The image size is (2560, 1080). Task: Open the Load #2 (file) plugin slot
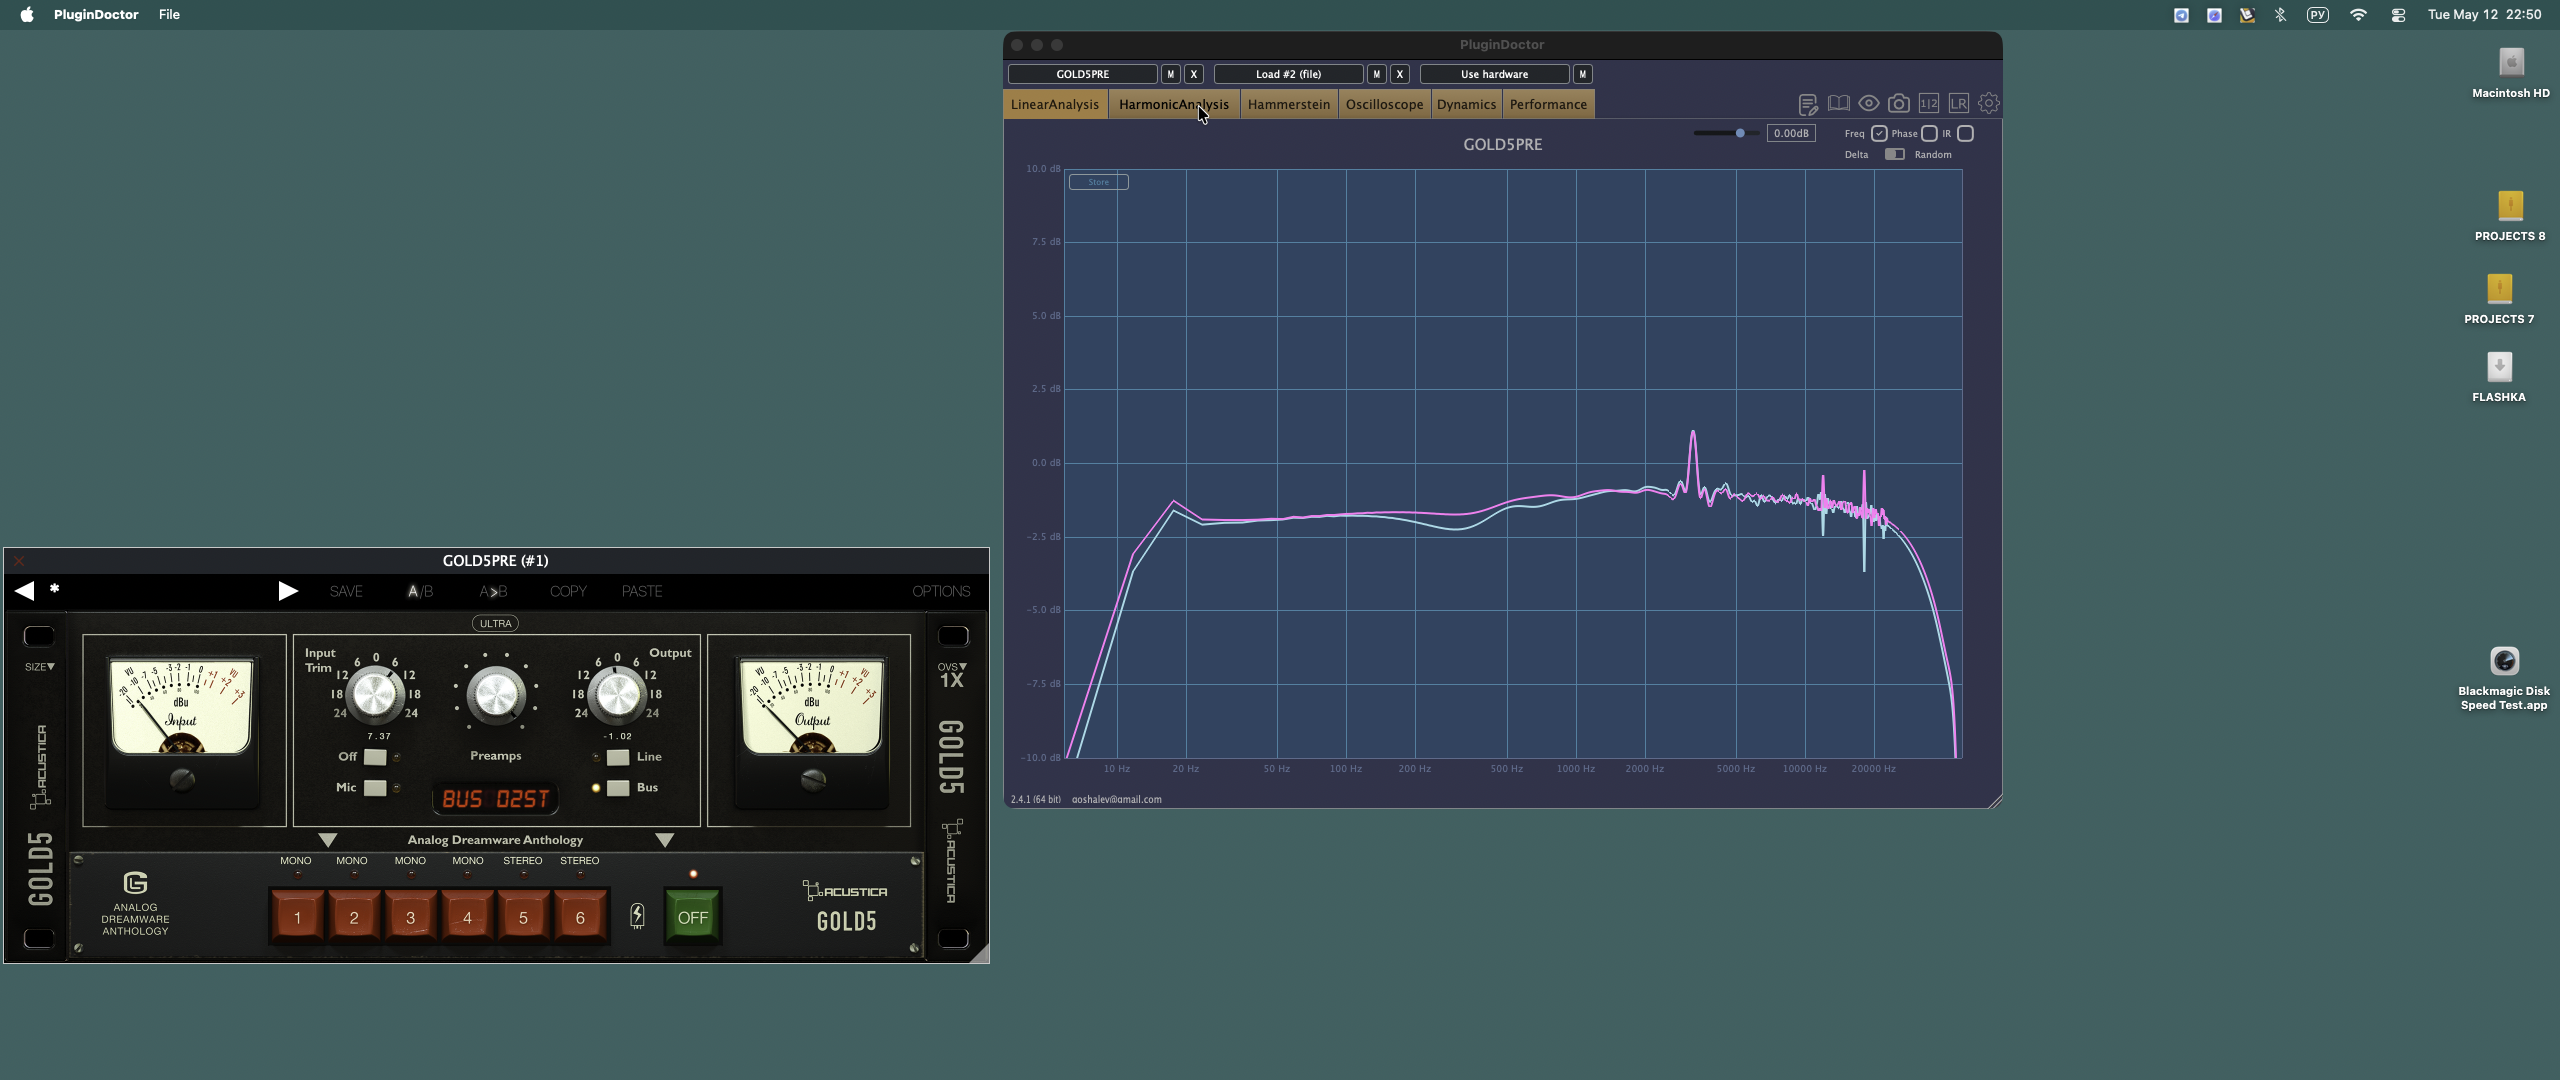[1288, 74]
